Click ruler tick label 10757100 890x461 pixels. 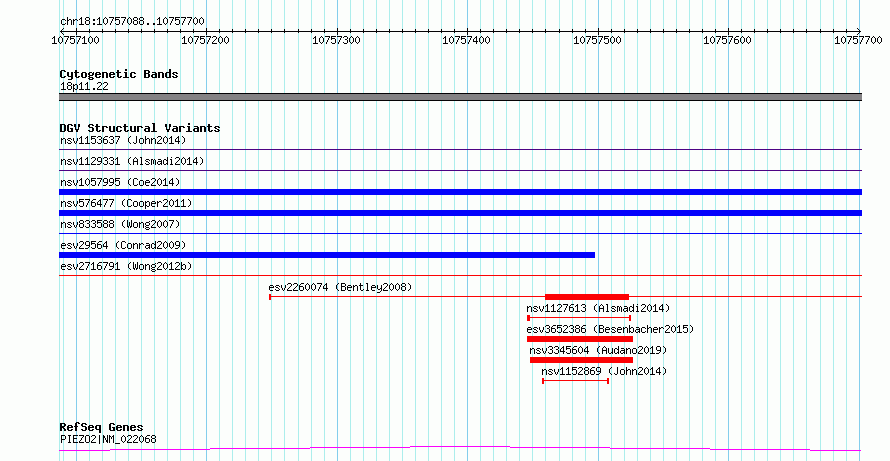(75, 40)
